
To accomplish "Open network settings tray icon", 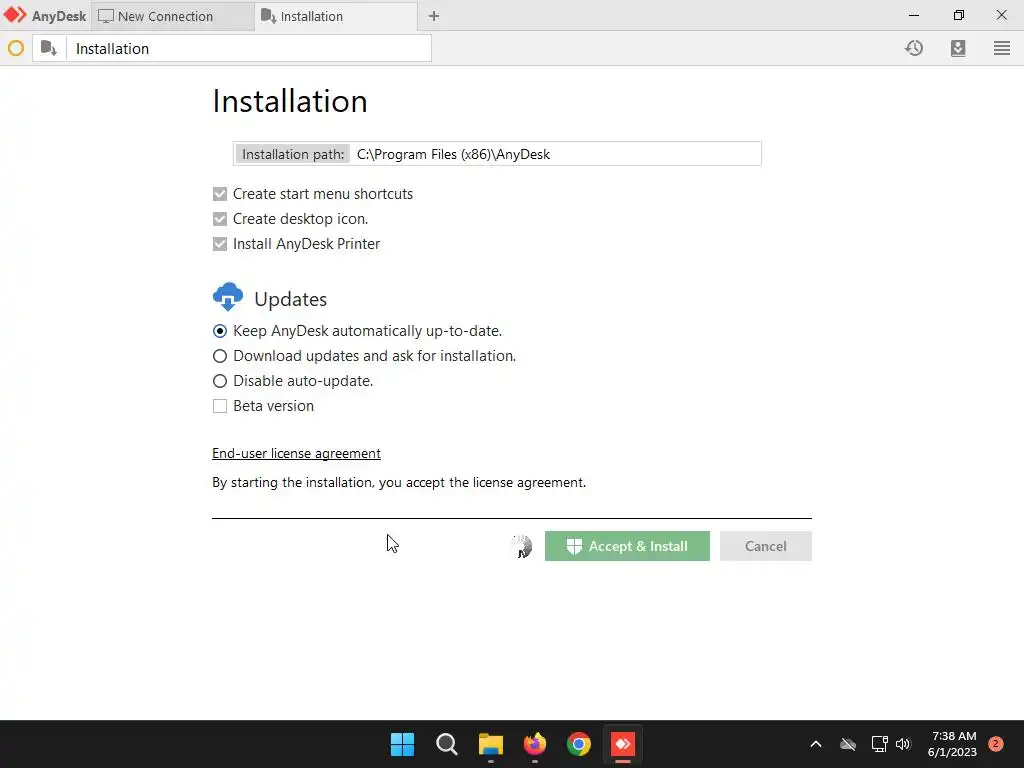I will [879, 744].
